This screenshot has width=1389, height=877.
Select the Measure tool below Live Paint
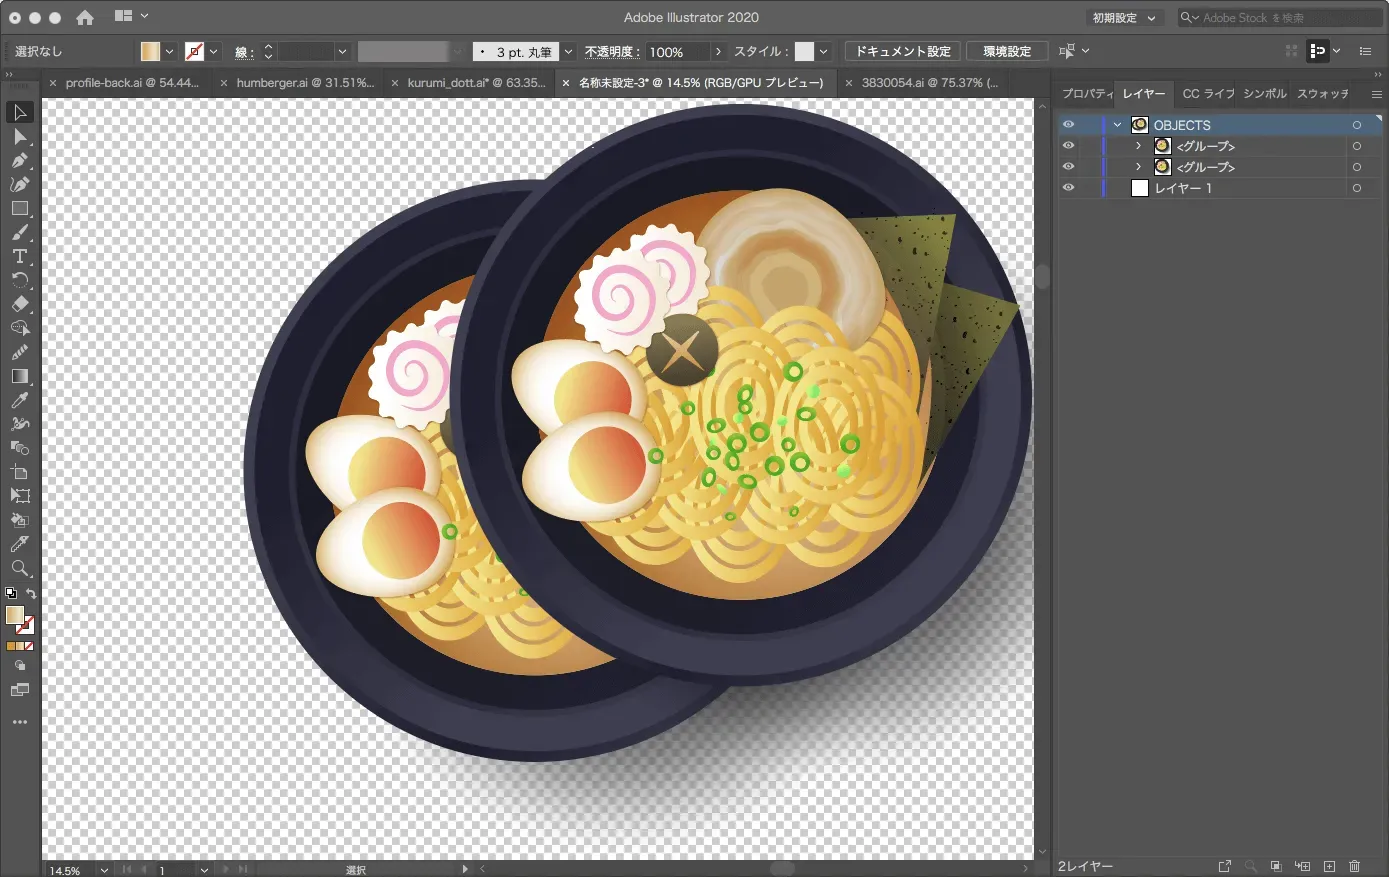(x=20, y=544)
